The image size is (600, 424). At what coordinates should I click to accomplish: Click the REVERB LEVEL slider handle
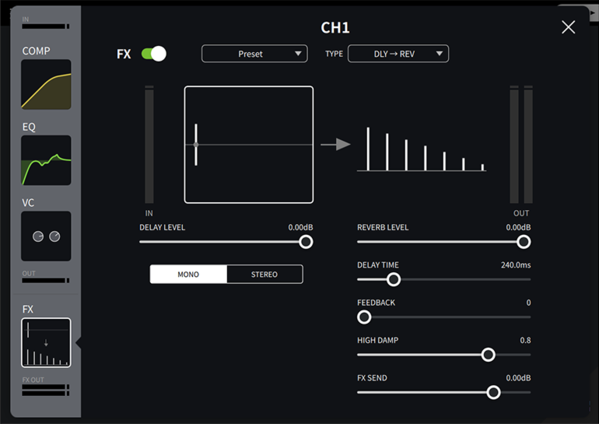coord(523,241)
